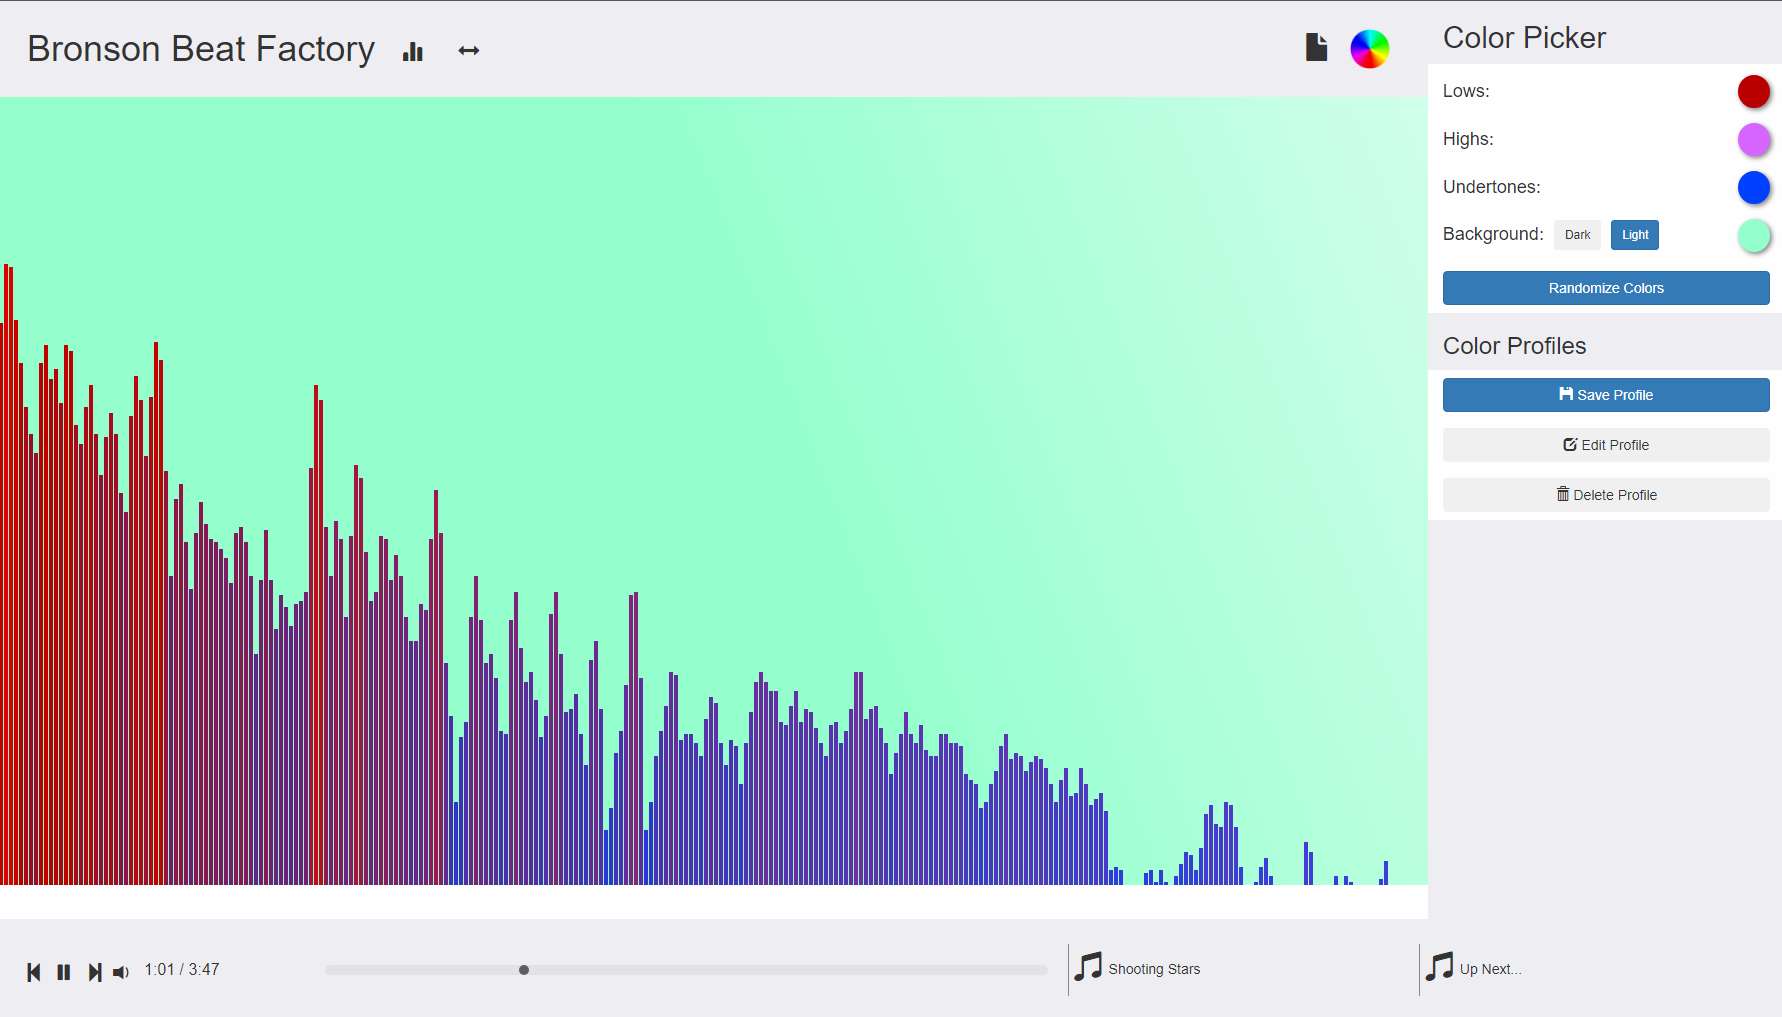Click Delete Profile

pyautogui.click(x=1606, y=495)
